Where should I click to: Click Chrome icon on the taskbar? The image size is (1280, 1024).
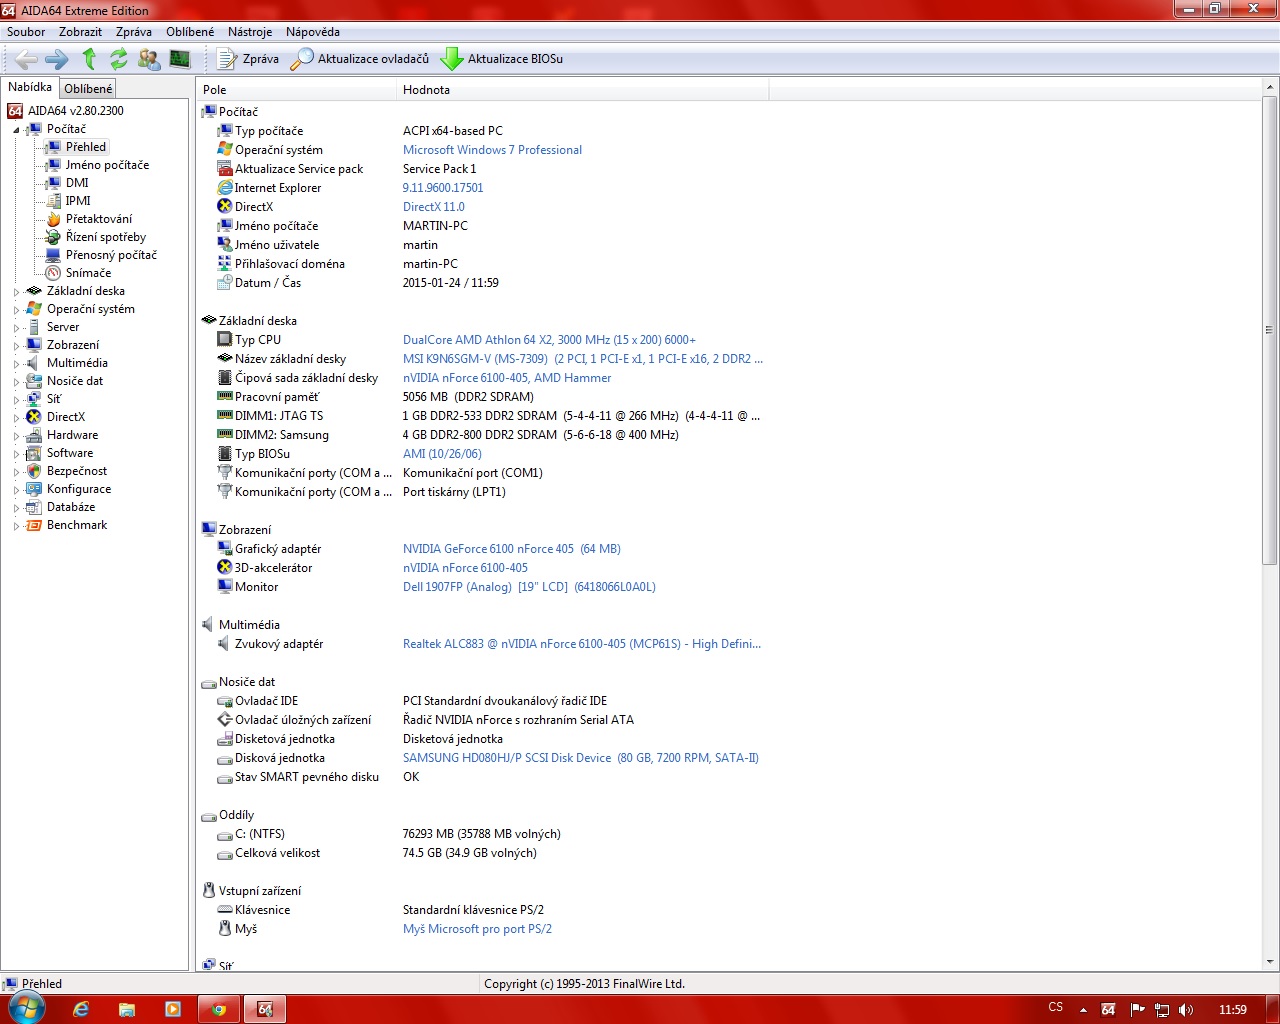[x=219, y=1009]
